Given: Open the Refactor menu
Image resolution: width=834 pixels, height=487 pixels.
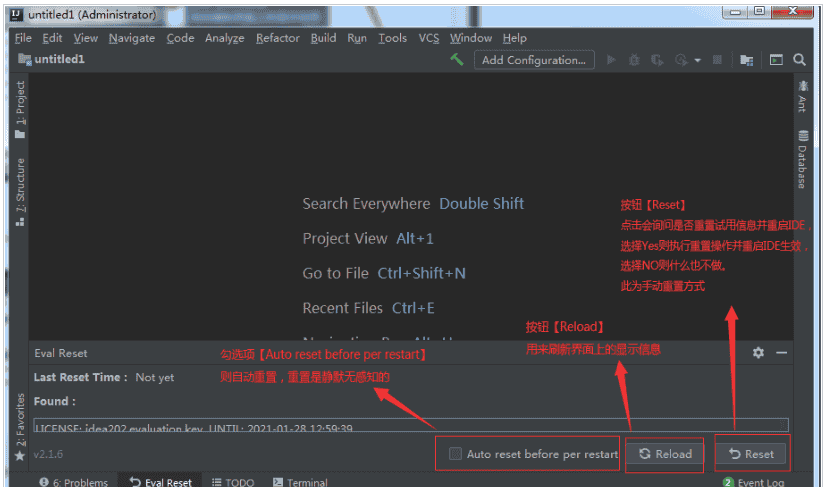Looking at the screenshot, I should click(277, 38).
